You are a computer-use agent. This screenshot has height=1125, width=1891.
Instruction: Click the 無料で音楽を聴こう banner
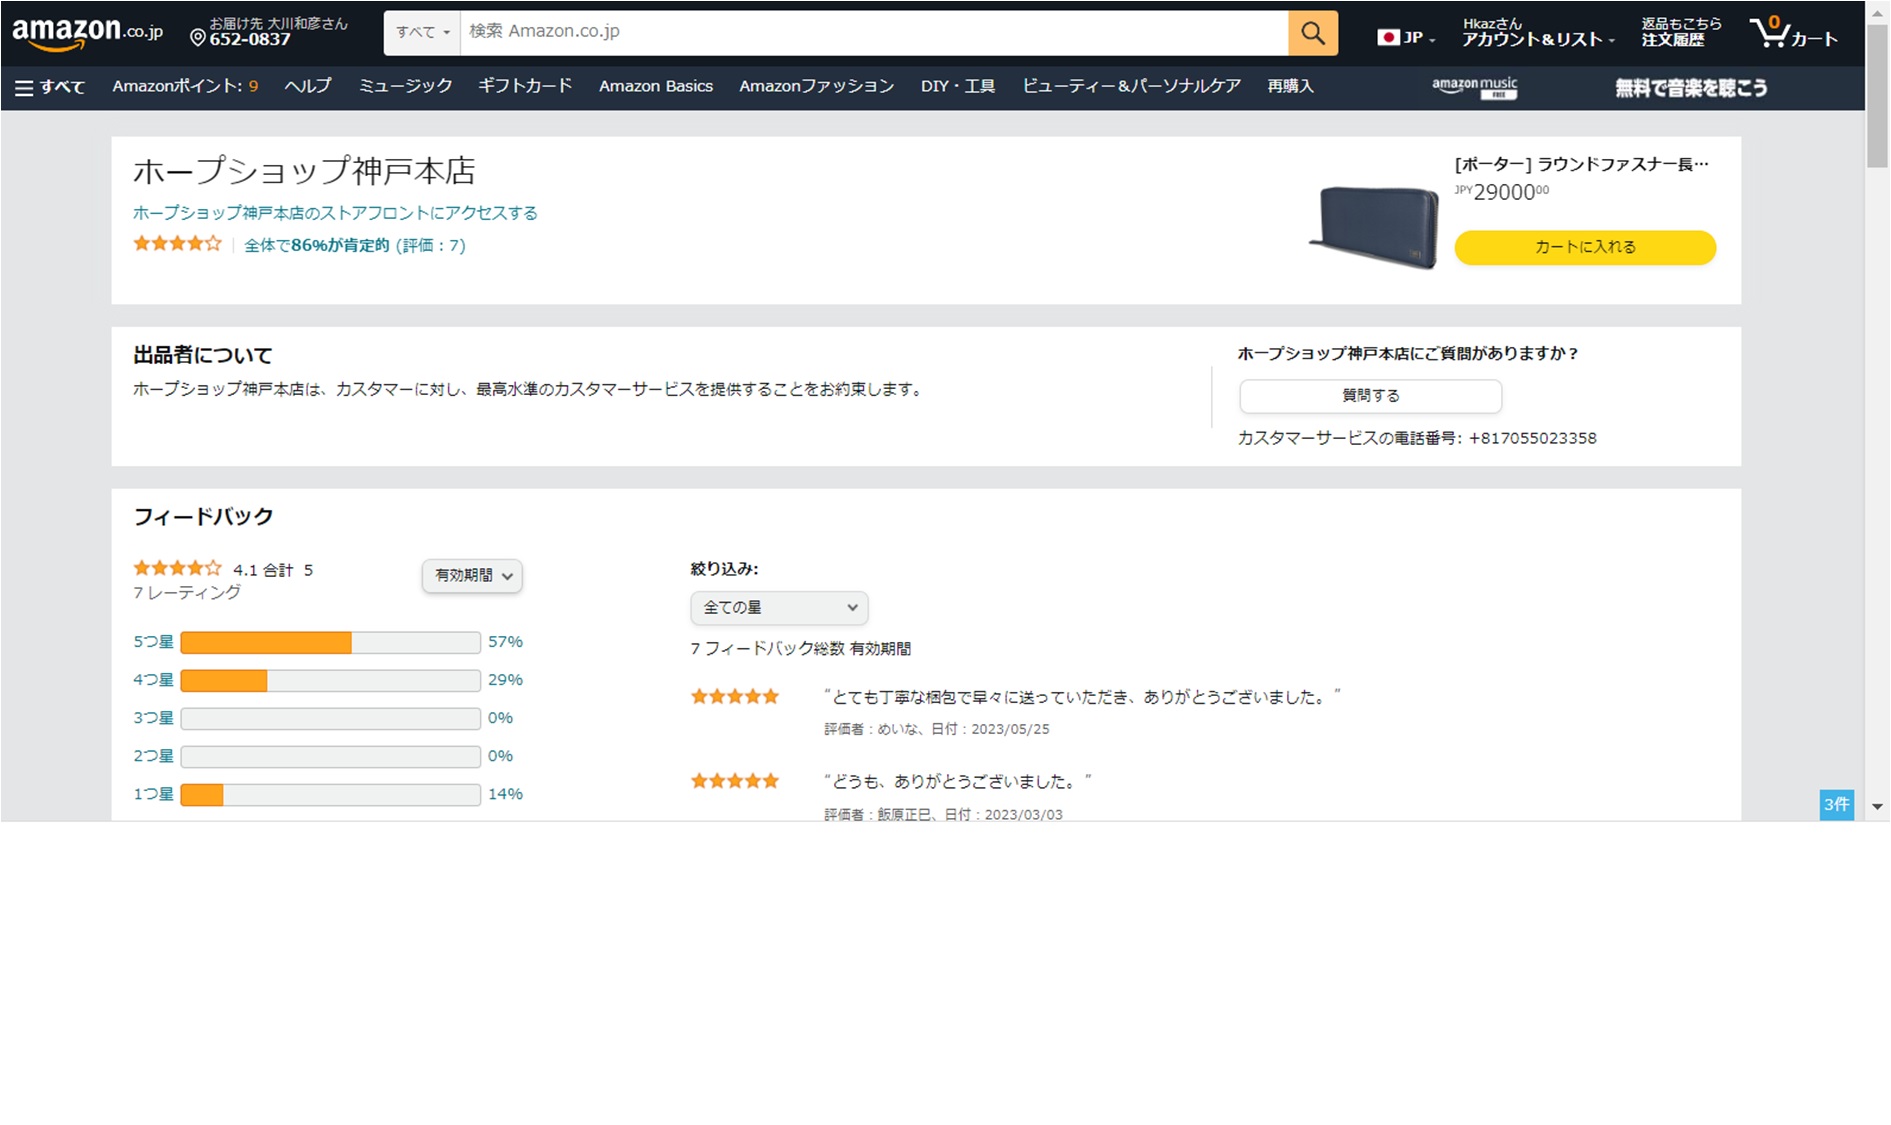point(1691,88)
